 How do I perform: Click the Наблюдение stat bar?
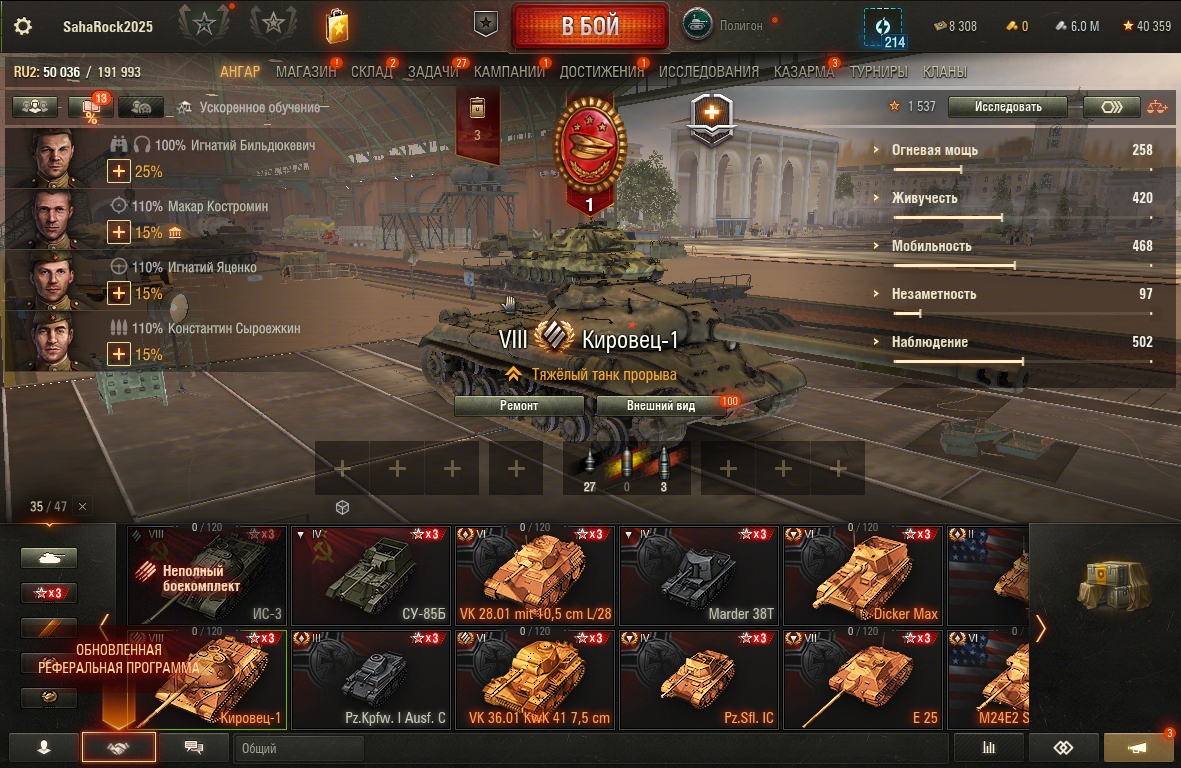pos(1022,362)
